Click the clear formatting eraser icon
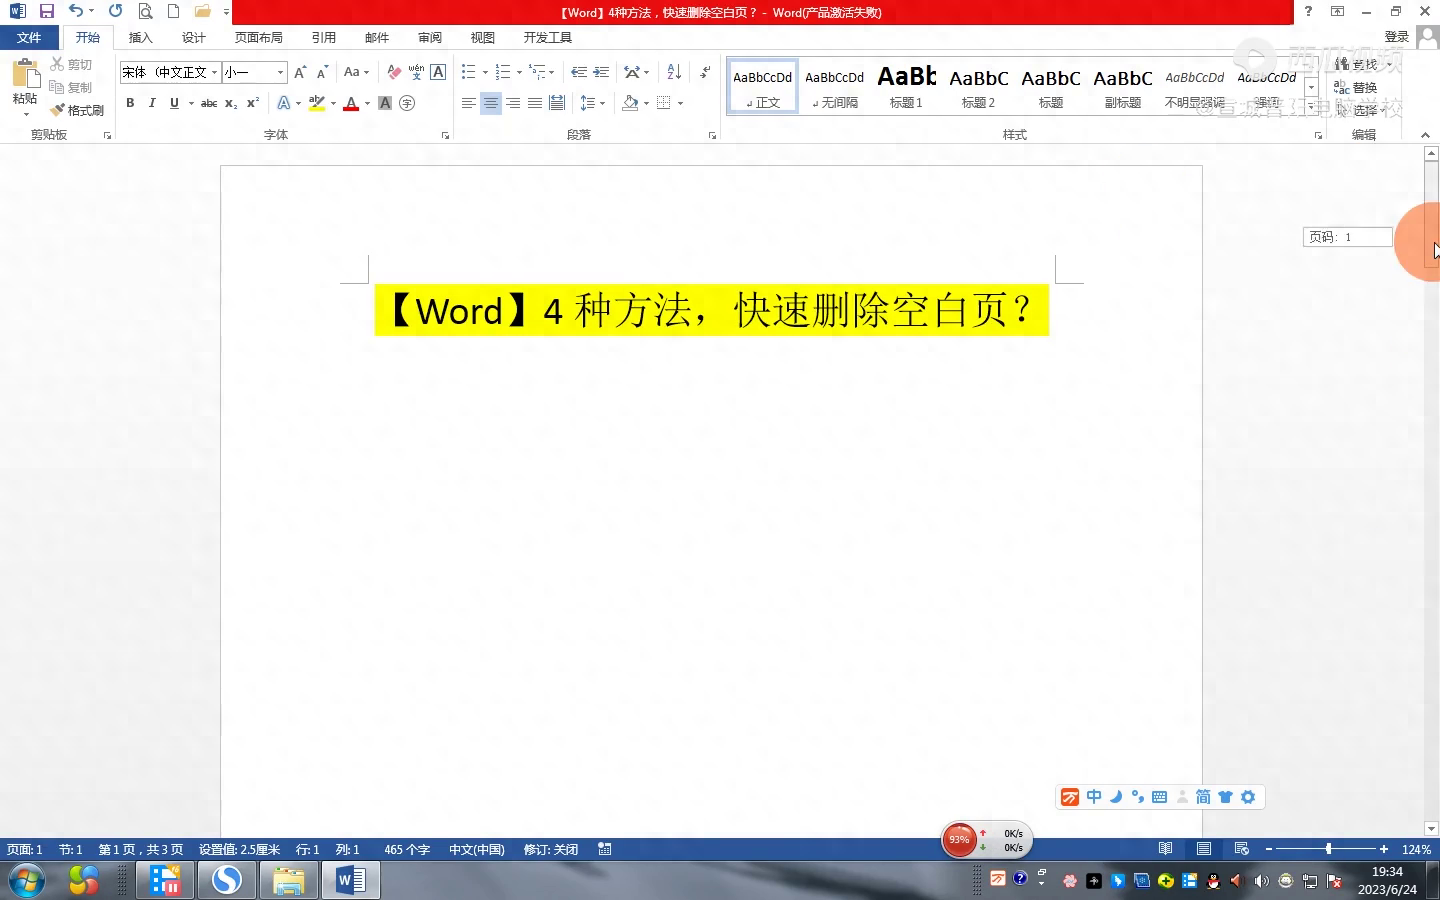The image size is (1440, 900). [x=393, y=72]
